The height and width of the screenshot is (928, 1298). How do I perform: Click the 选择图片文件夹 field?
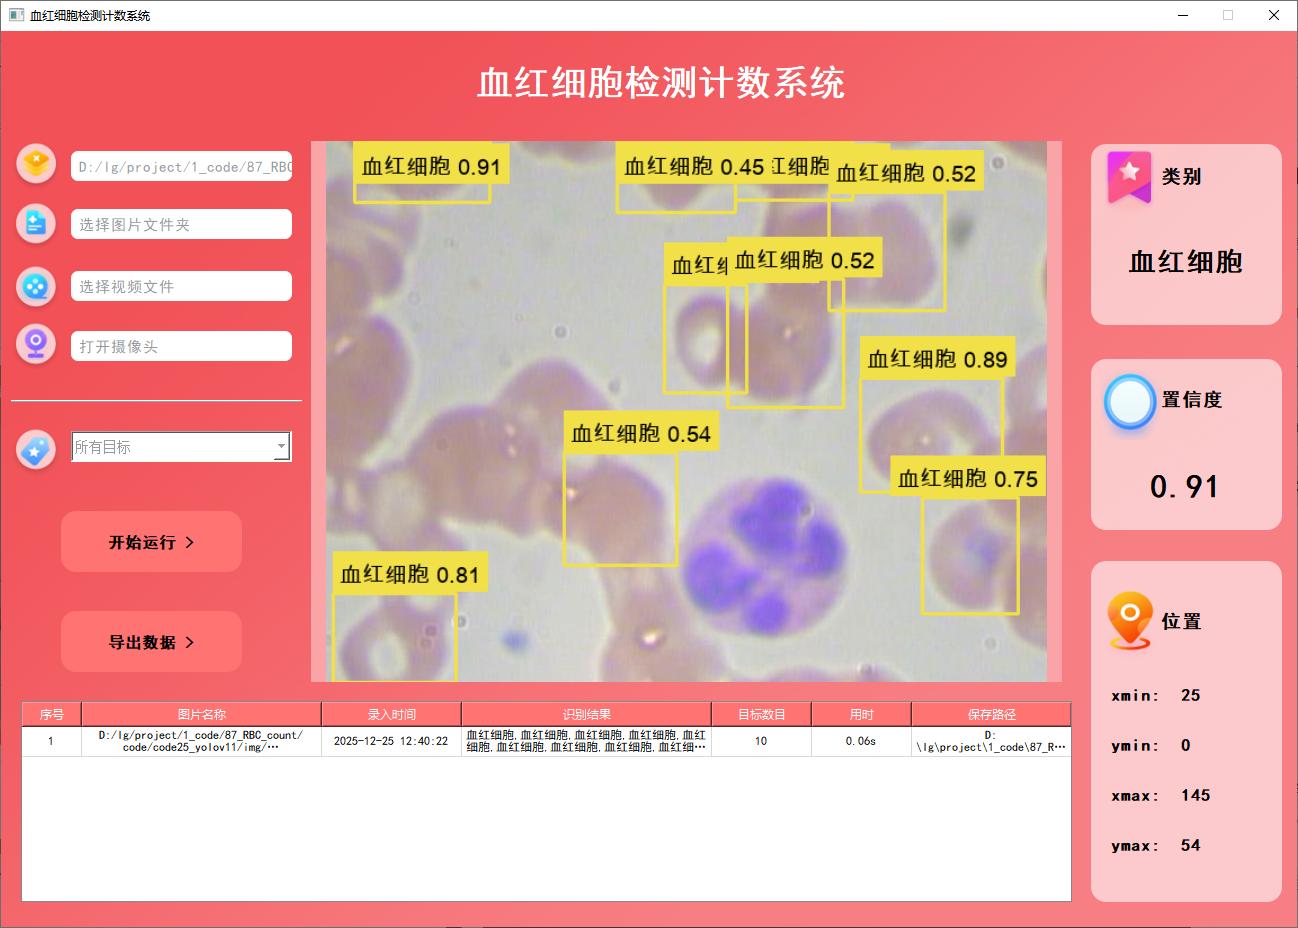point(181,224)
